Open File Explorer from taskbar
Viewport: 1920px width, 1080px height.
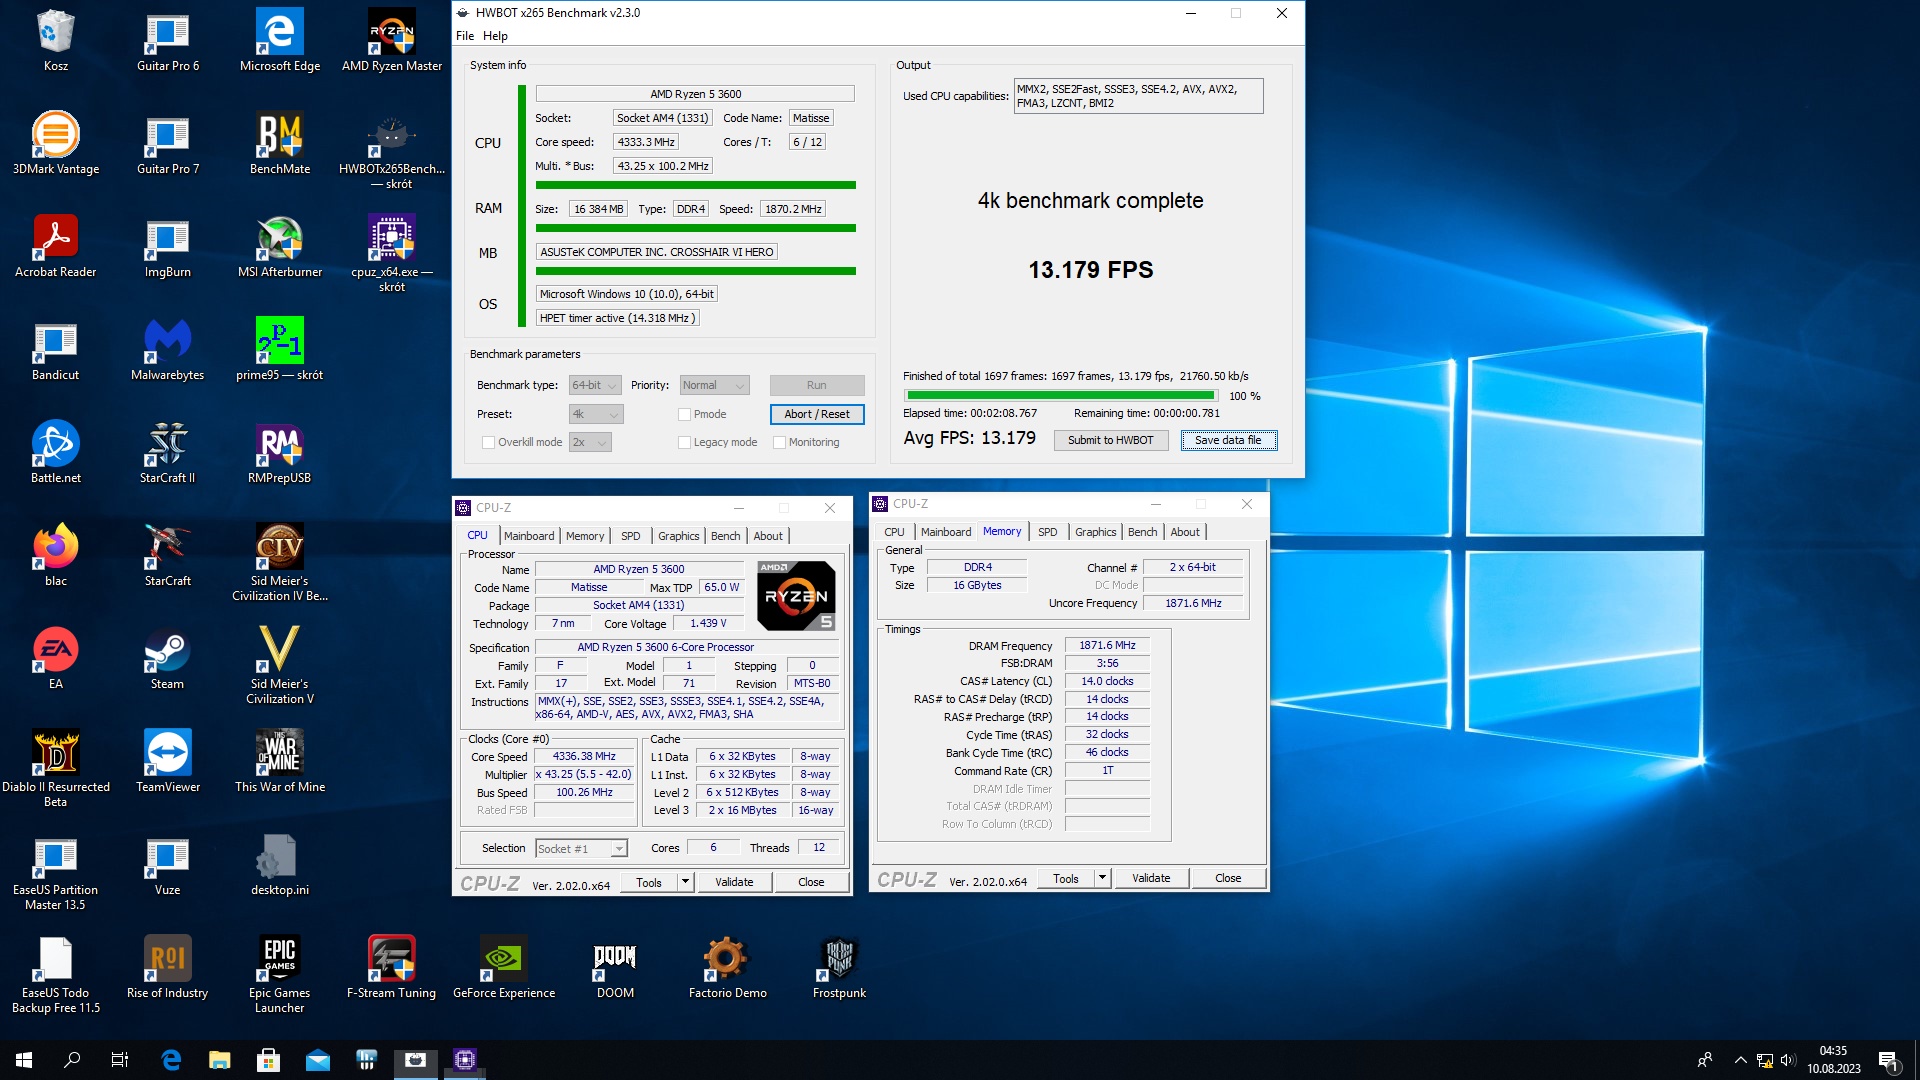click(220, 1059)
